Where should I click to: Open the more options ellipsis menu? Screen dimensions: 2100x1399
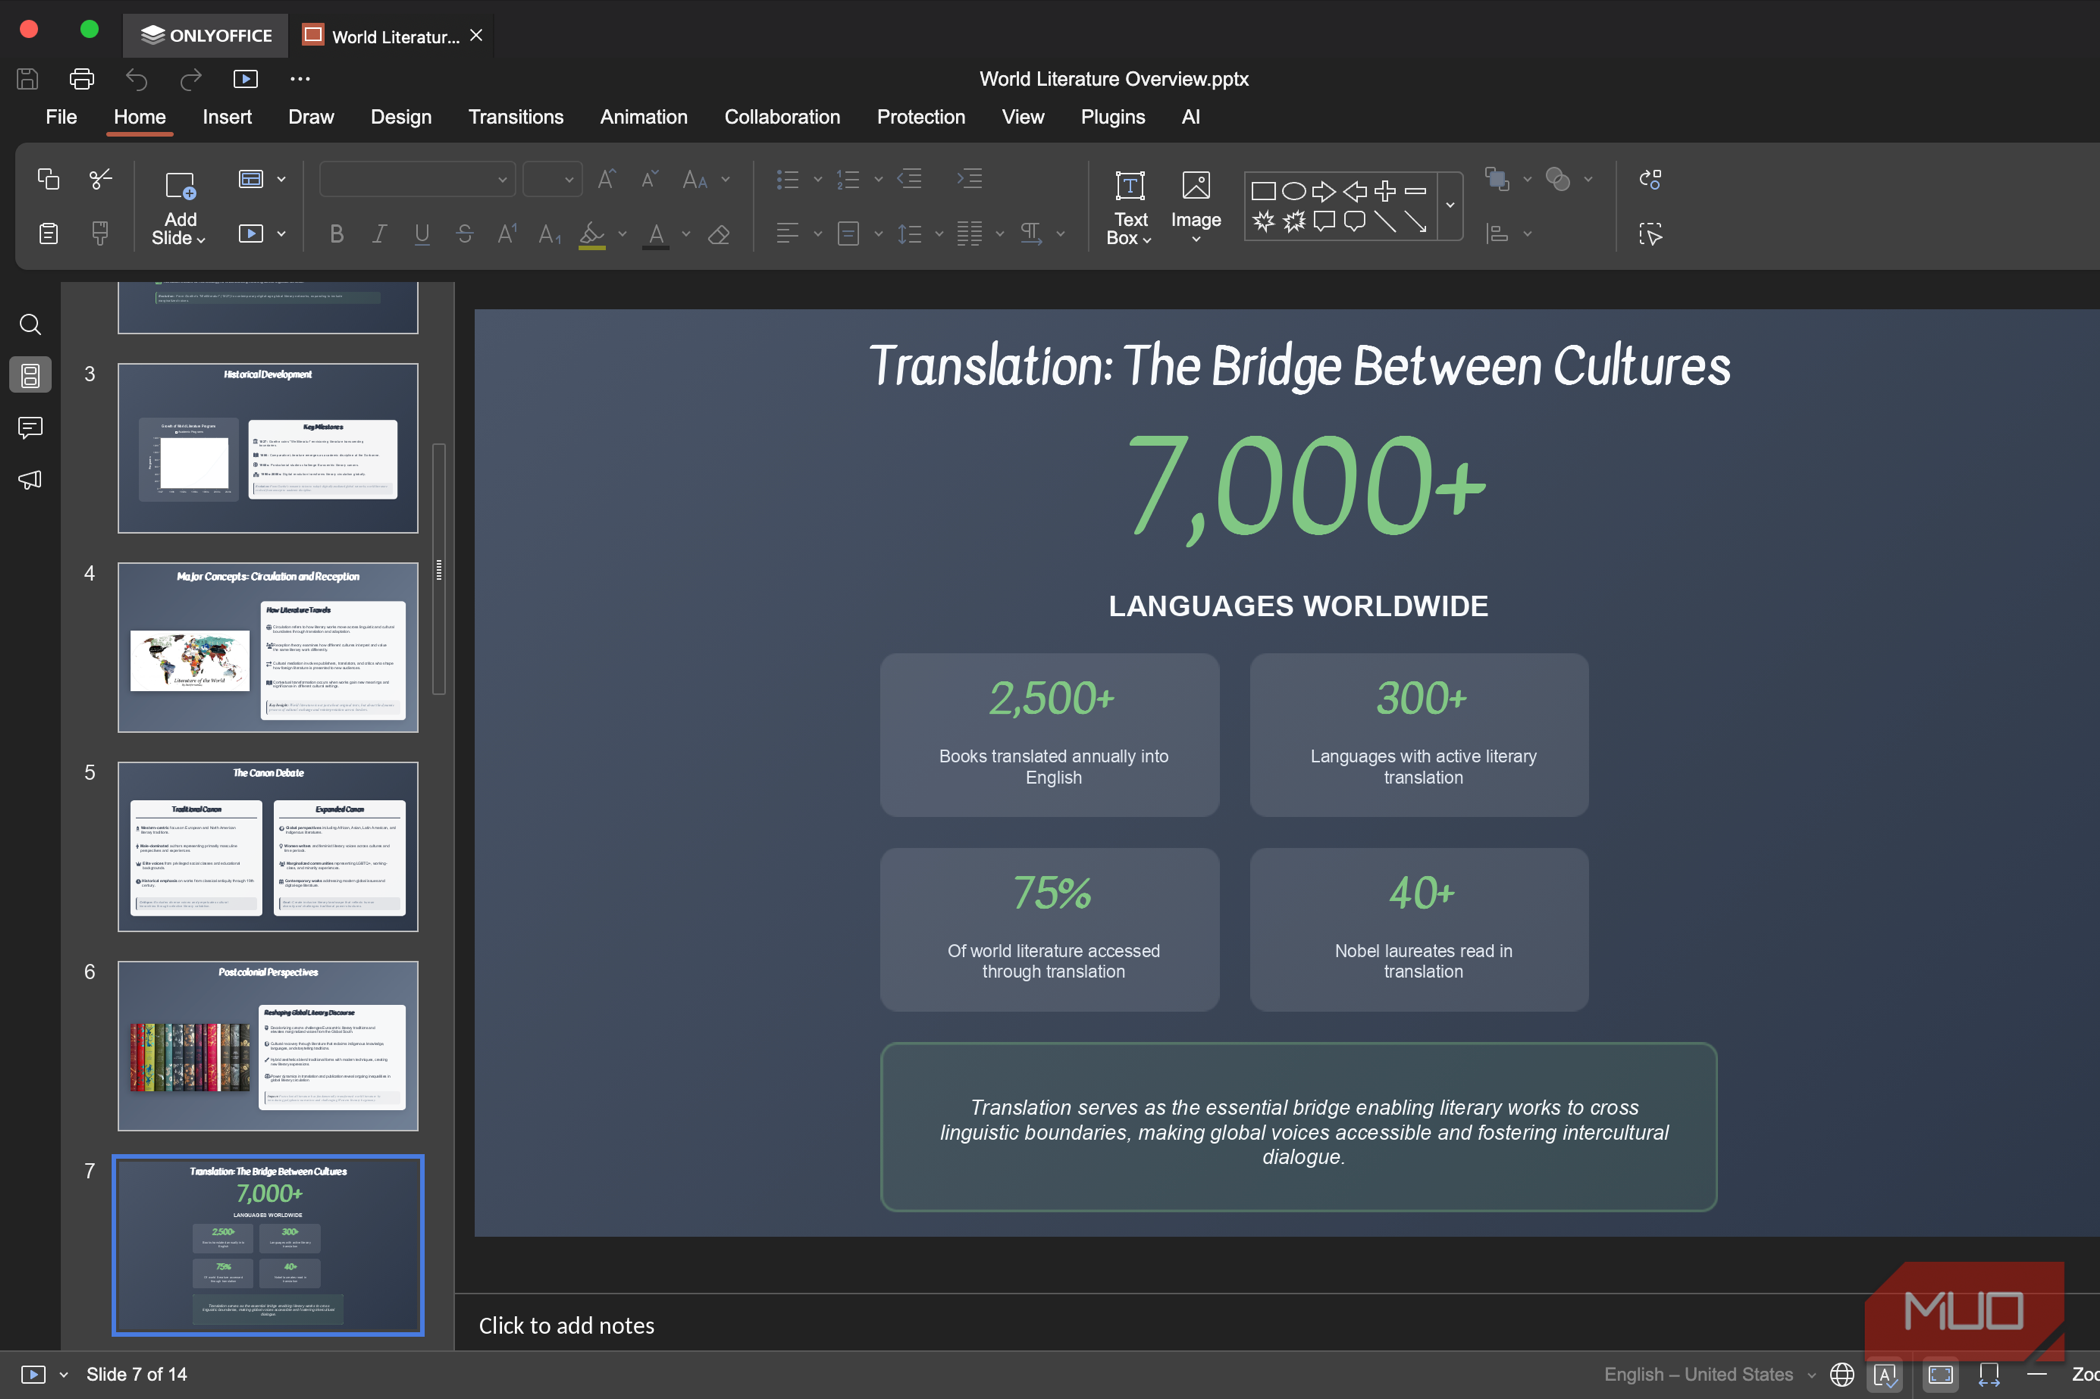[x=300, y=78]
